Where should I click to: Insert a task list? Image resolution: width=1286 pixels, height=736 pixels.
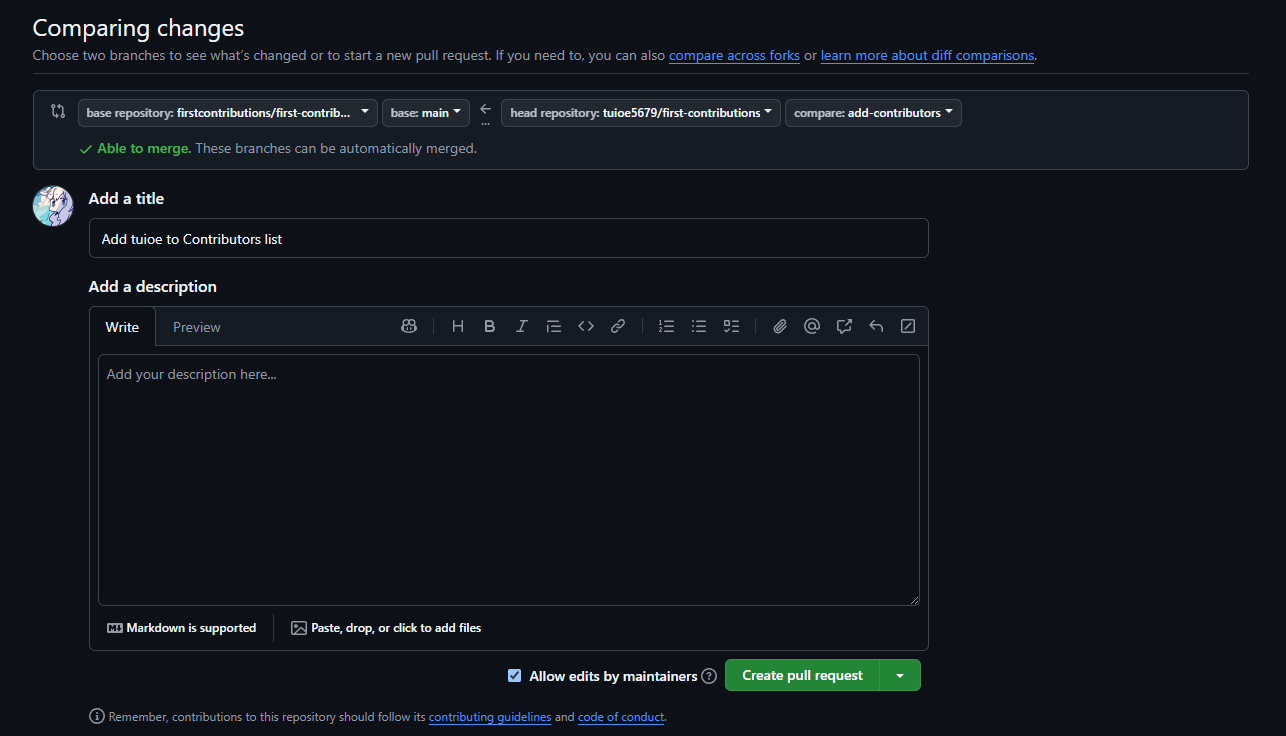pyautogui.click(x=731, y=326)
